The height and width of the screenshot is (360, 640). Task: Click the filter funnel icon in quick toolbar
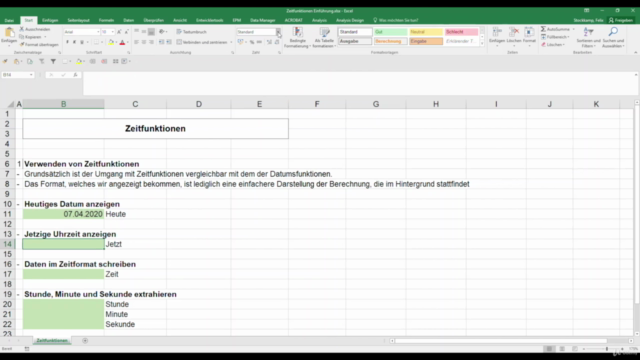pos(53,61)
